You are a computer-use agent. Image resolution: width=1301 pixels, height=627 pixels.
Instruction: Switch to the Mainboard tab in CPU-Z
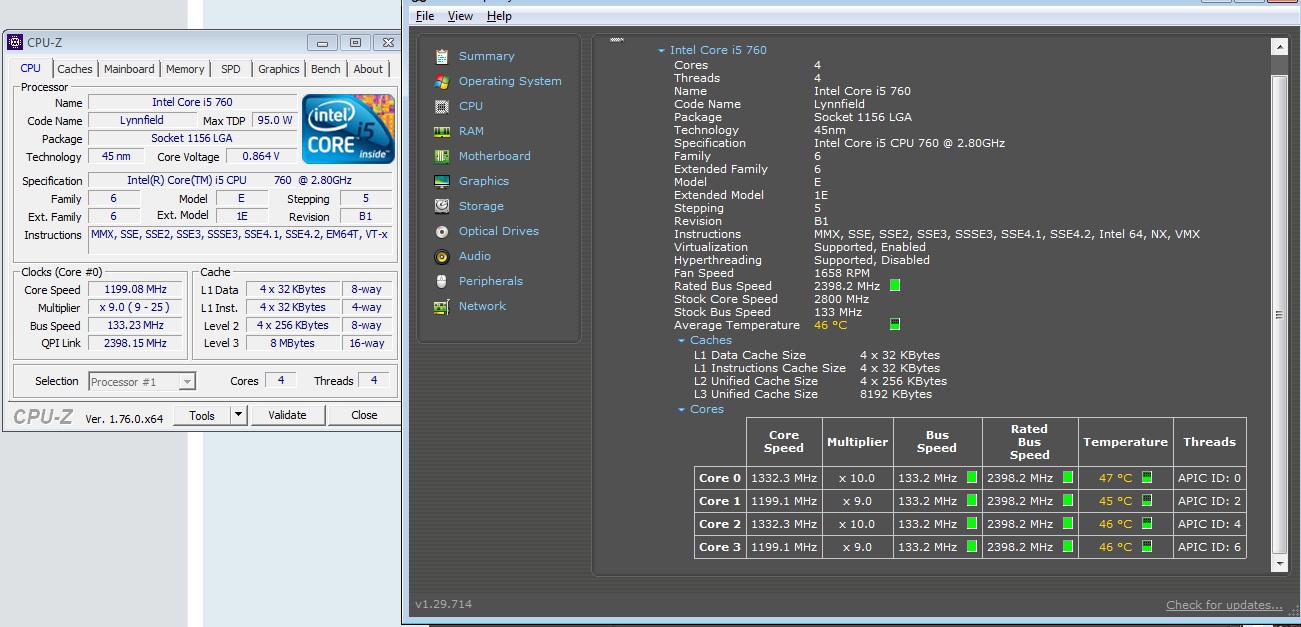point(129,69)
